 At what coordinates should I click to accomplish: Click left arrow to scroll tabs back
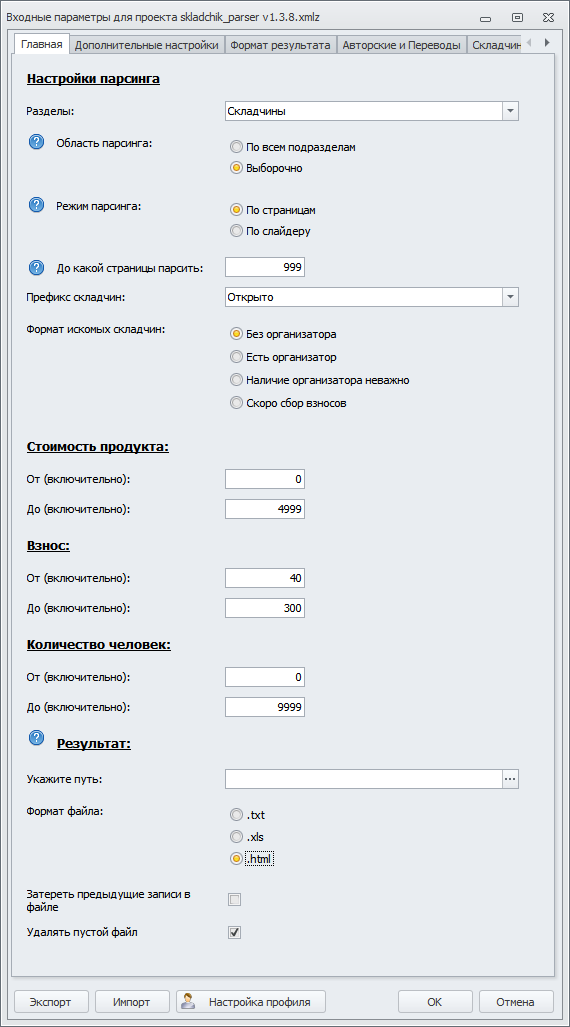point(529,43)
